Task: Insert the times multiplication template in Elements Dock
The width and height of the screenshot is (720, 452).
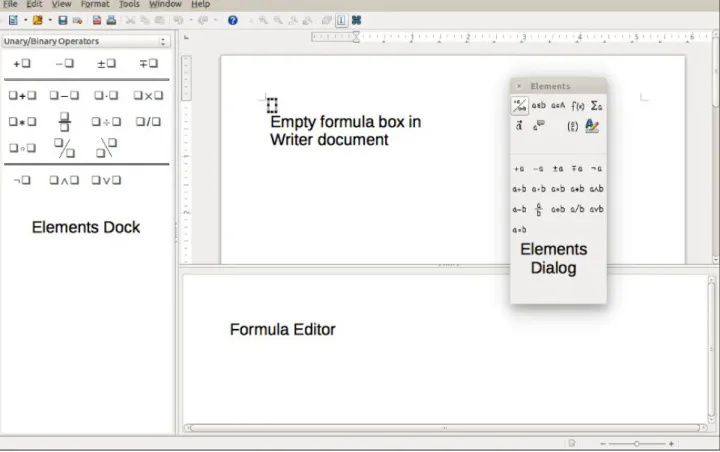Action: [148, 96]
